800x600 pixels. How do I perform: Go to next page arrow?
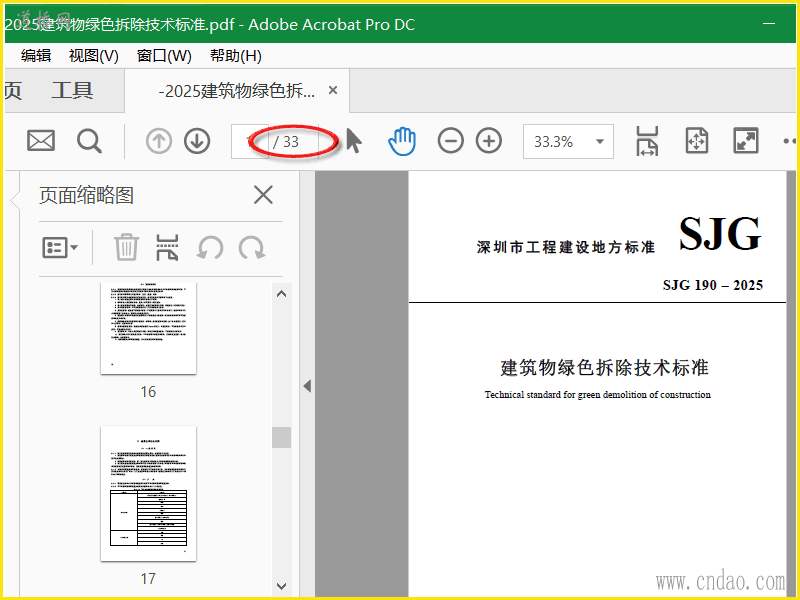197,141
